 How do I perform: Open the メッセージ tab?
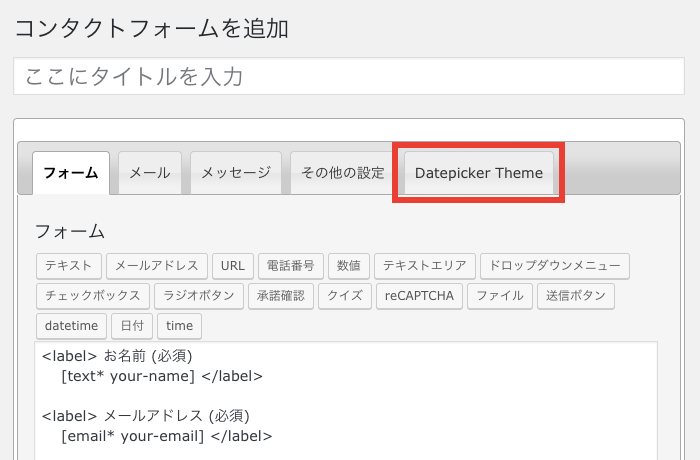(236, 173)
